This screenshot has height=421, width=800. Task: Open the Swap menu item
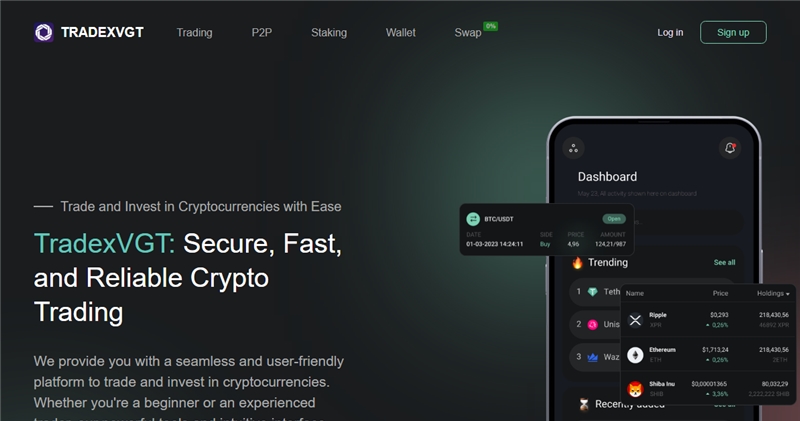pos(468,33)
